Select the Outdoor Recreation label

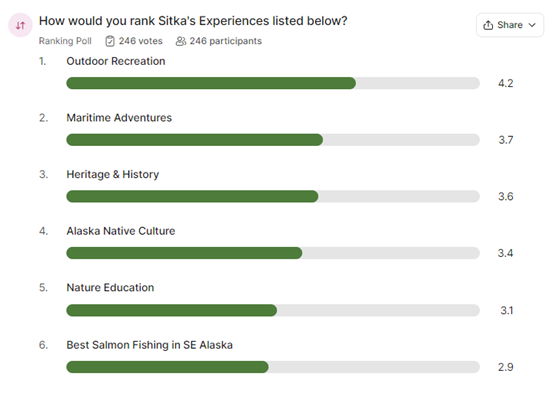[x=116, y=61]
